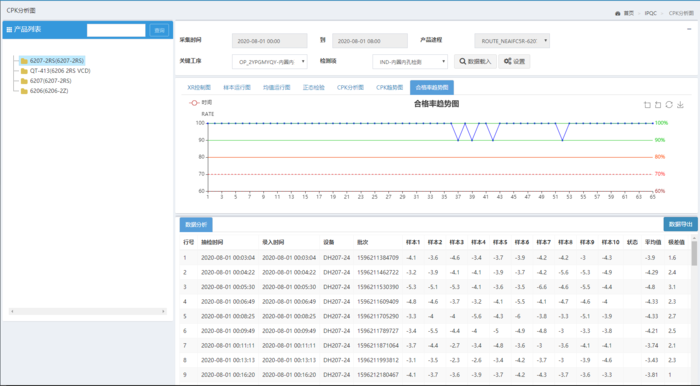
Task: Open the 产品途程 ROUTE dropdown
Action: (512, 41)
